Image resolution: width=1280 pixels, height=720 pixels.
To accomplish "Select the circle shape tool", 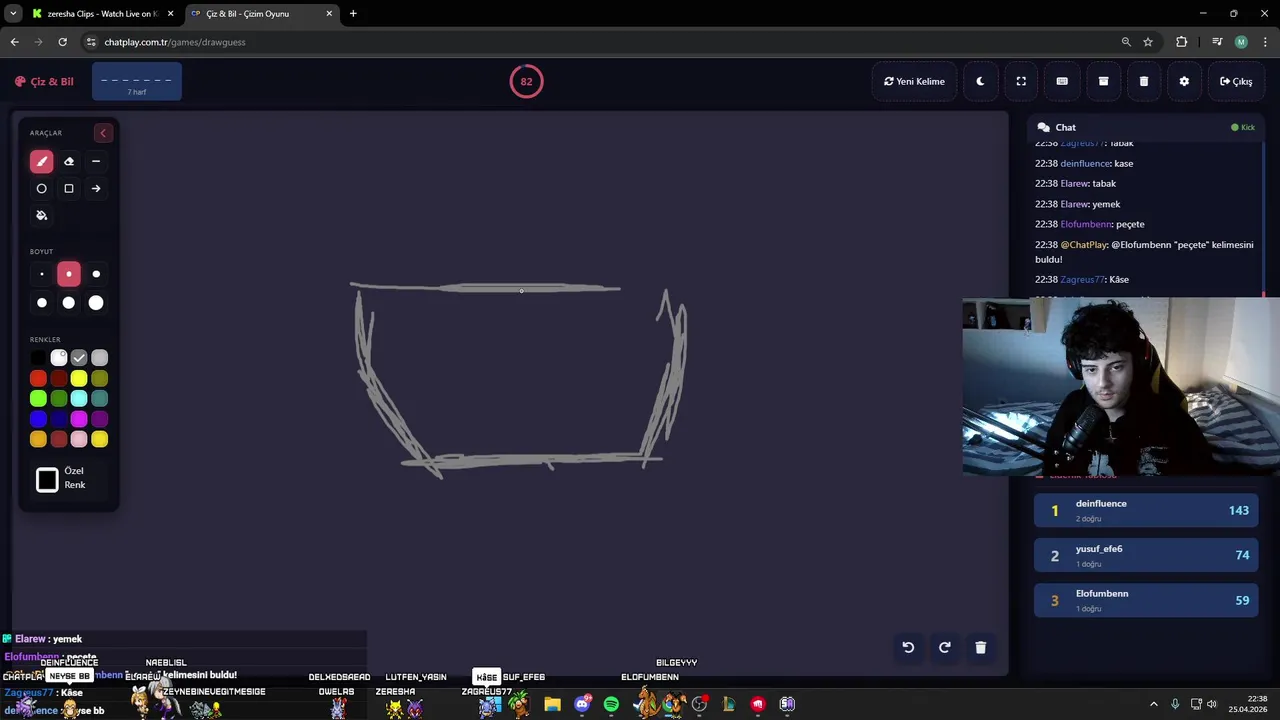I will [41, 188].
